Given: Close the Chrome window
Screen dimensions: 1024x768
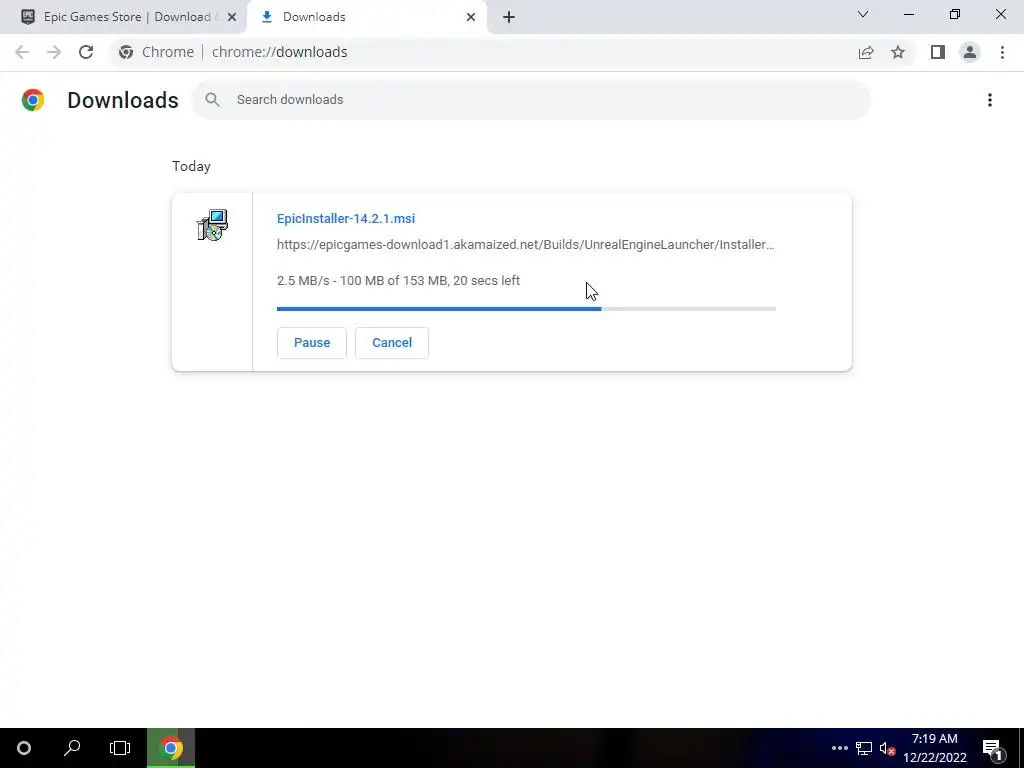Looking at the screenshot, I should pyautogui.click(x=1000, y=14).
